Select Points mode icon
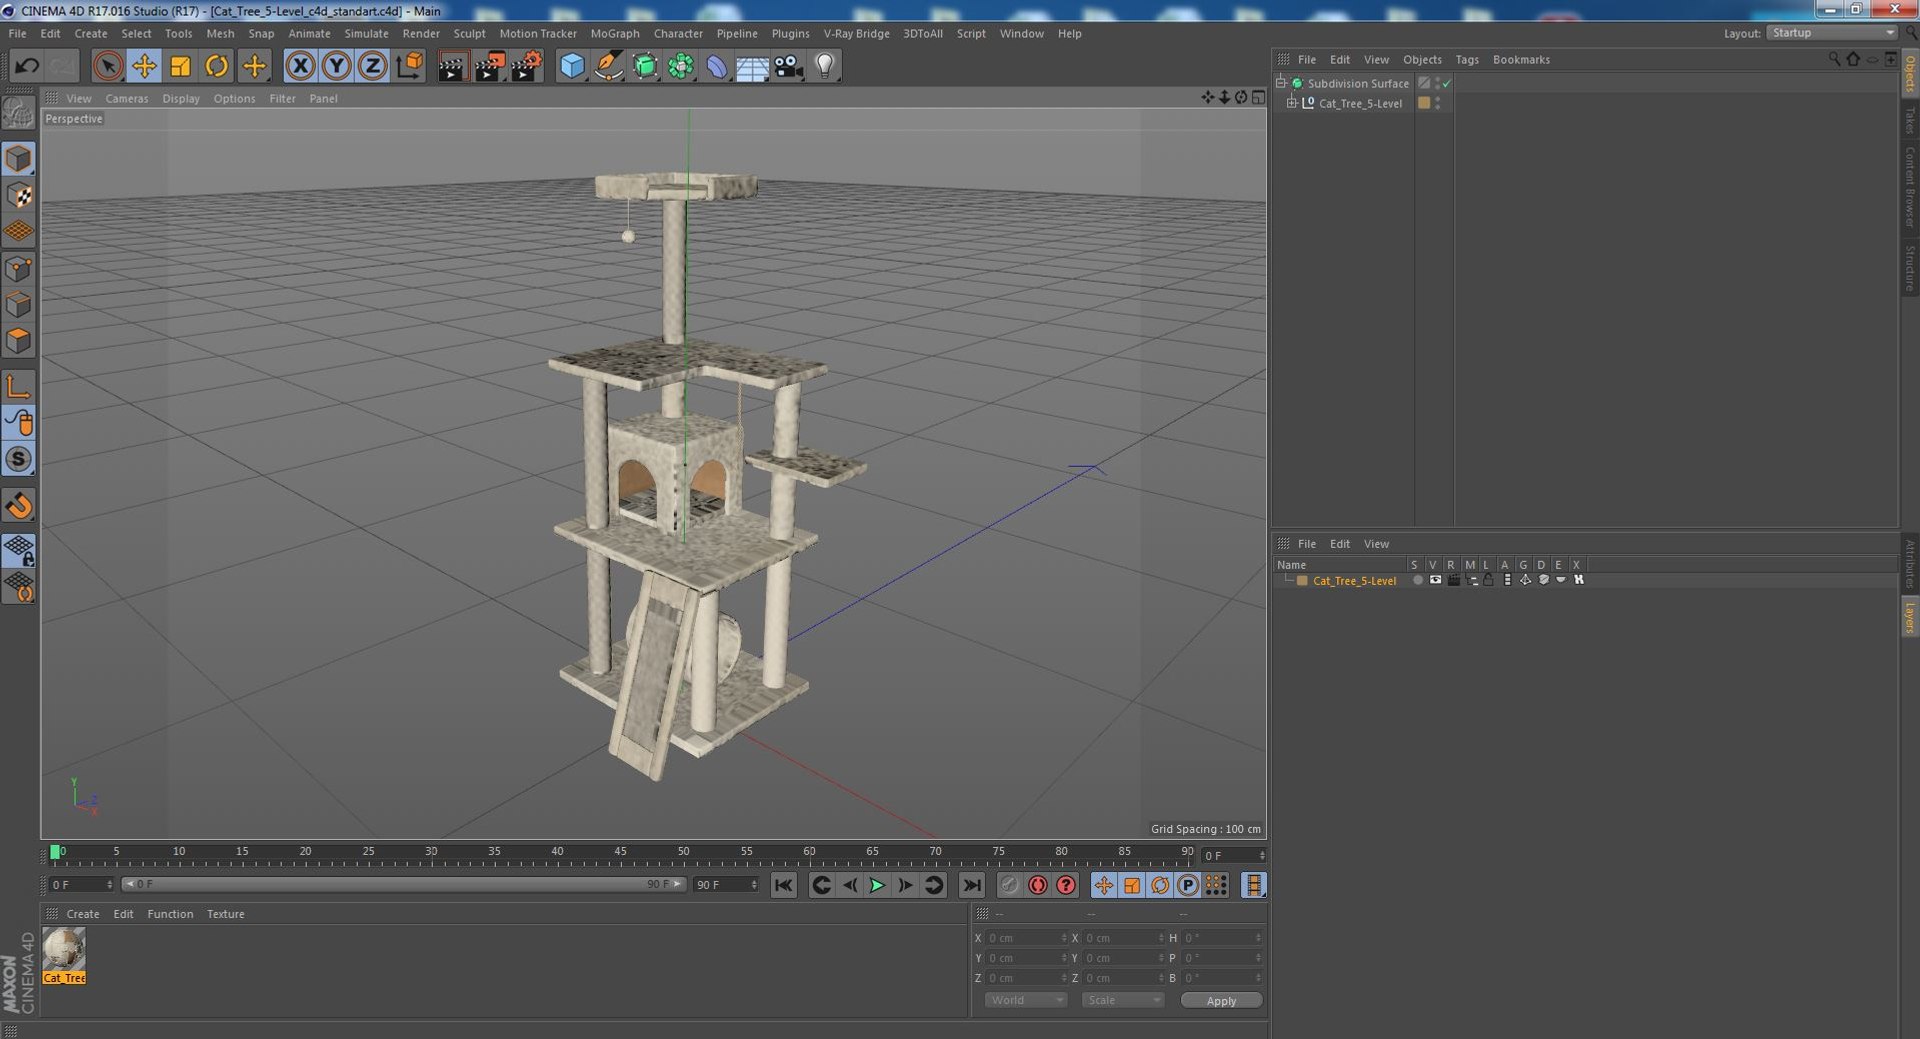The width and height of the screenshot is (1920, 1039). 19,269
